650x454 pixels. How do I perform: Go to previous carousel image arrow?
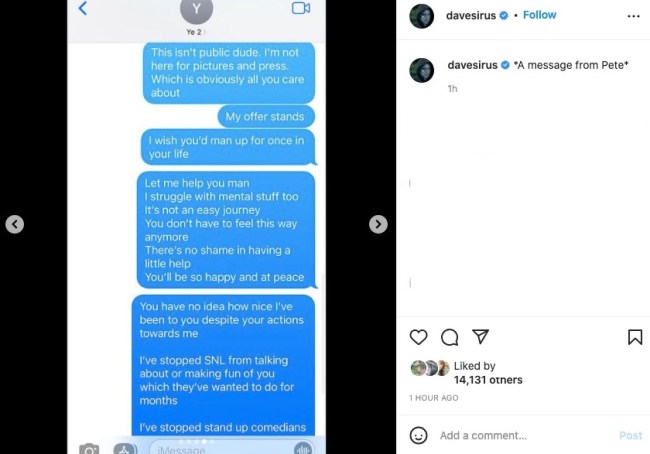point(15,224)
